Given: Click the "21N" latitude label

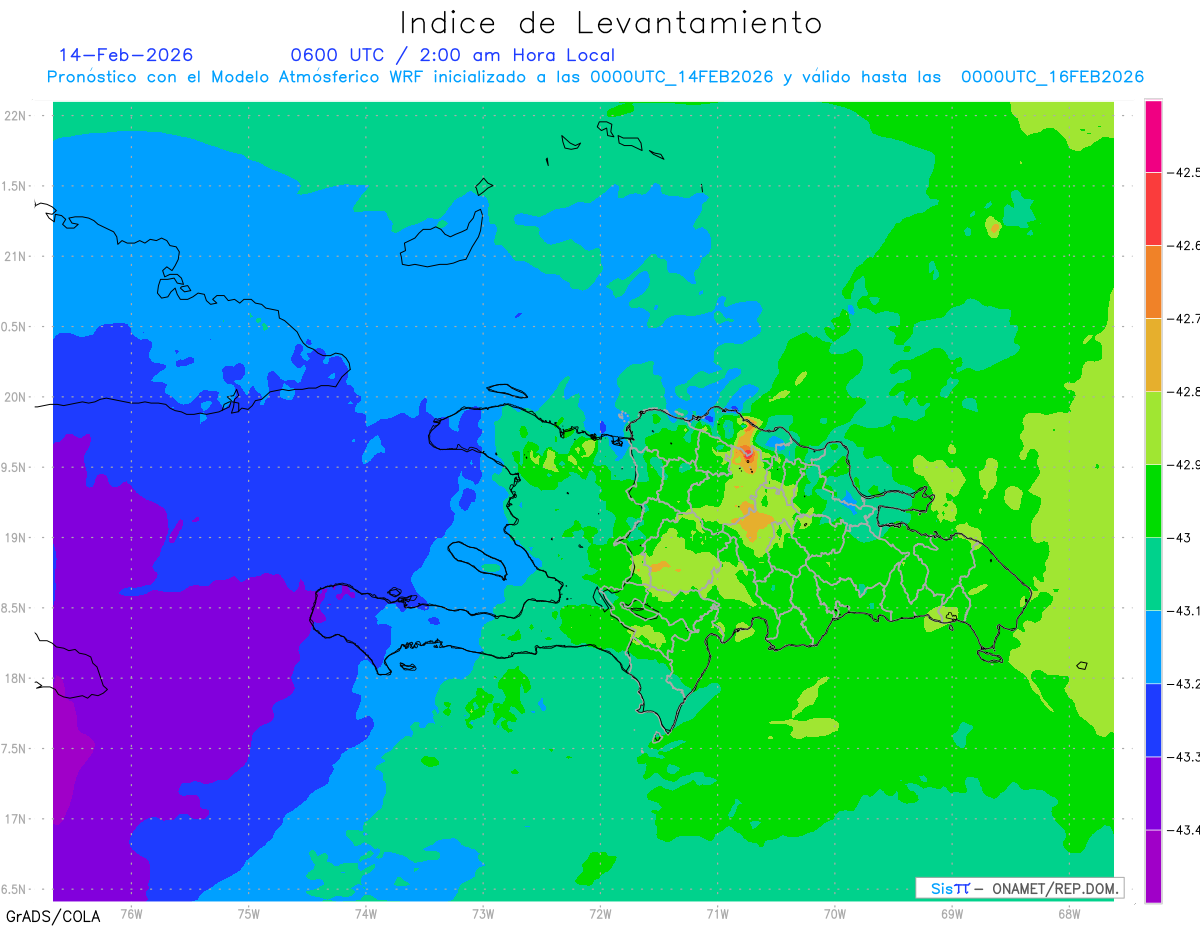Looking at the screenshot, I should [16, 256].
